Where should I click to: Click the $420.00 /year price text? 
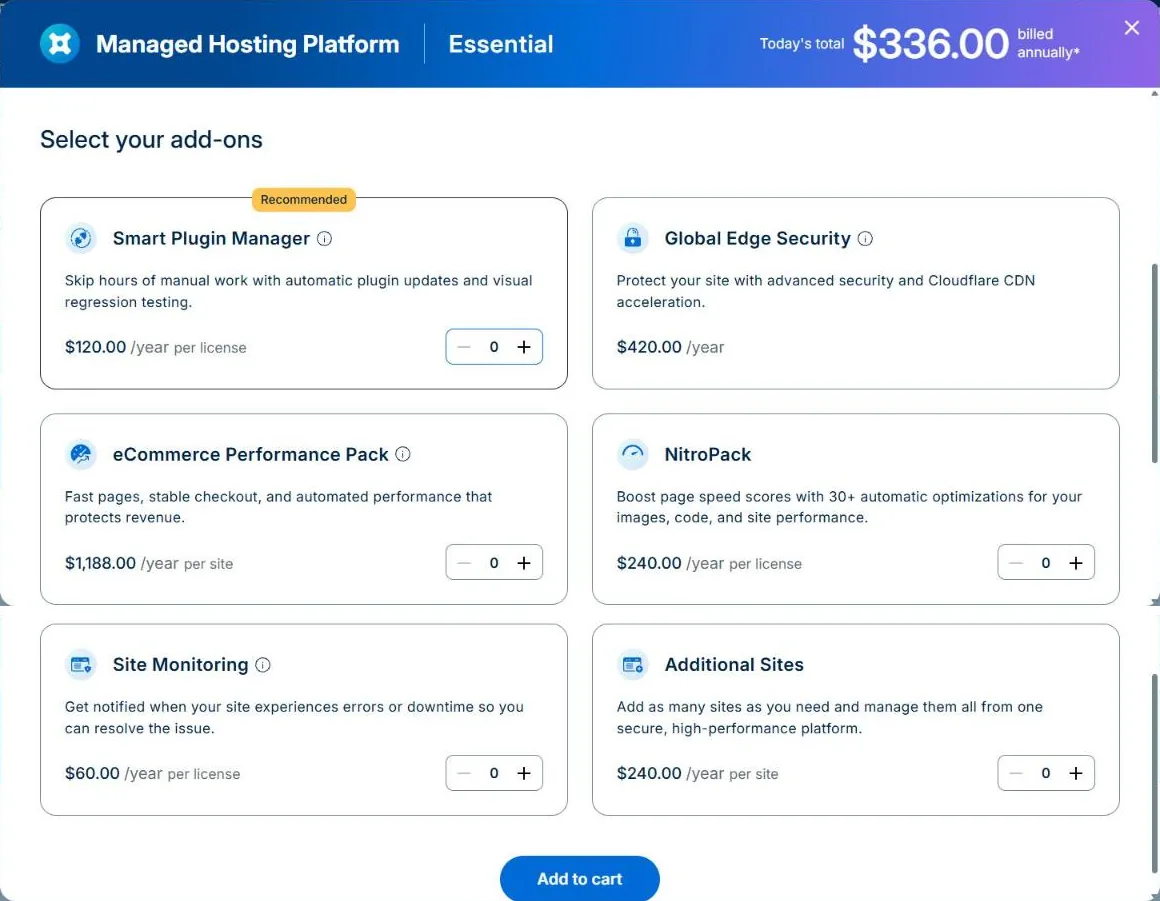point(670,347)
